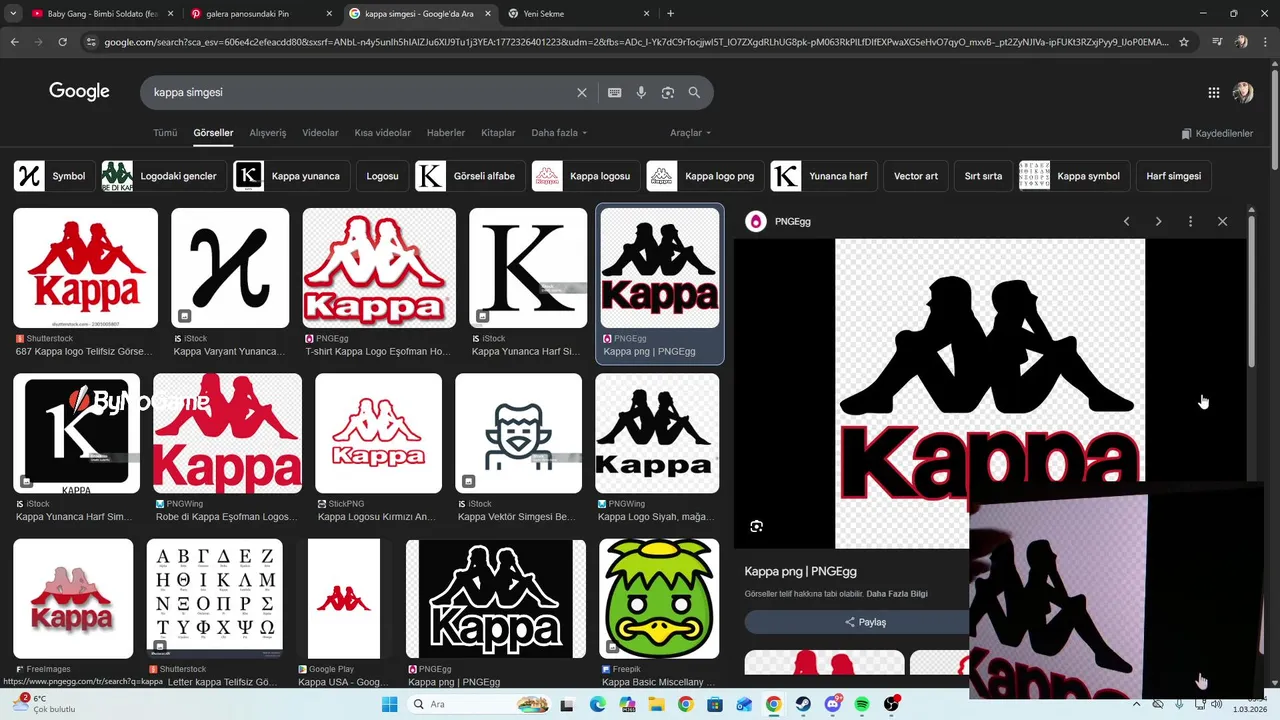Switch to the 'Alışveriş' tab
The height and width of the screenshot is (720, 1280).
pos(268,133)
